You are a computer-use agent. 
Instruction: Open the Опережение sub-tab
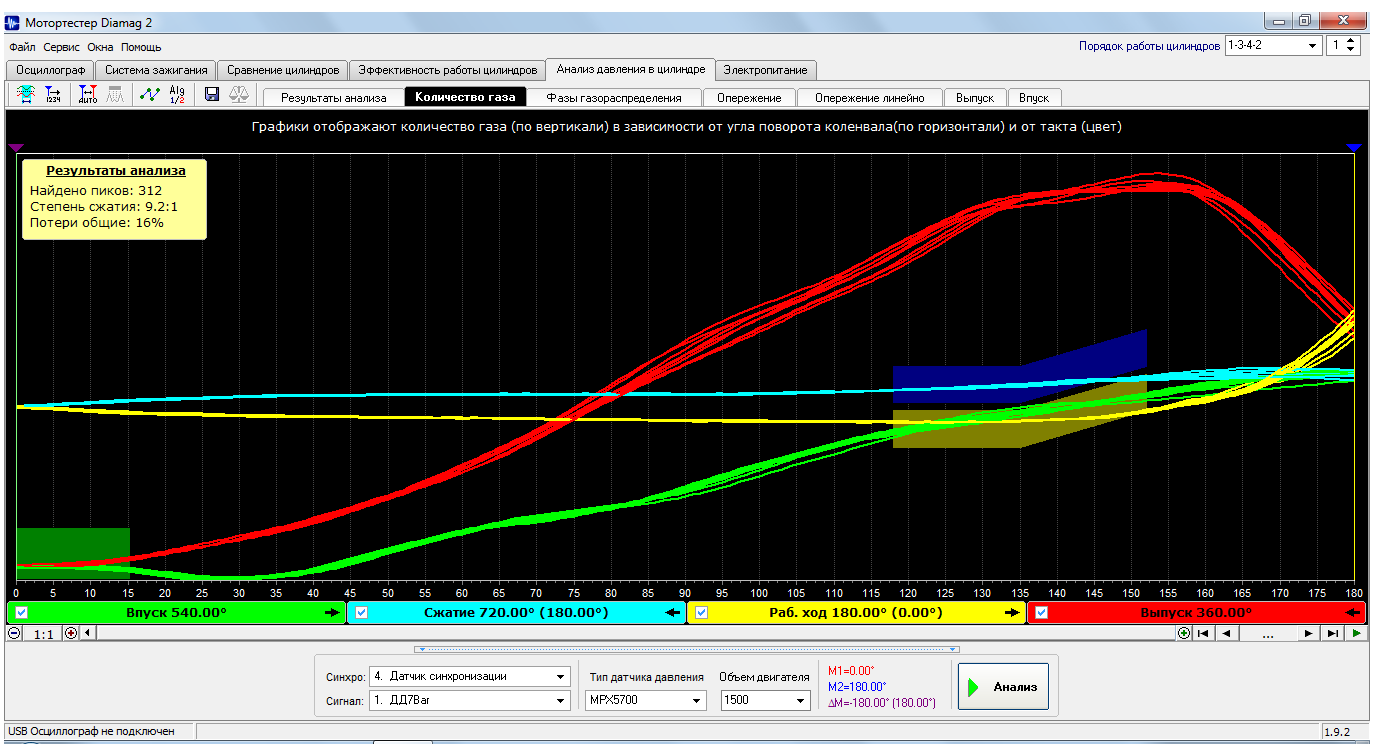coord(749,98)
